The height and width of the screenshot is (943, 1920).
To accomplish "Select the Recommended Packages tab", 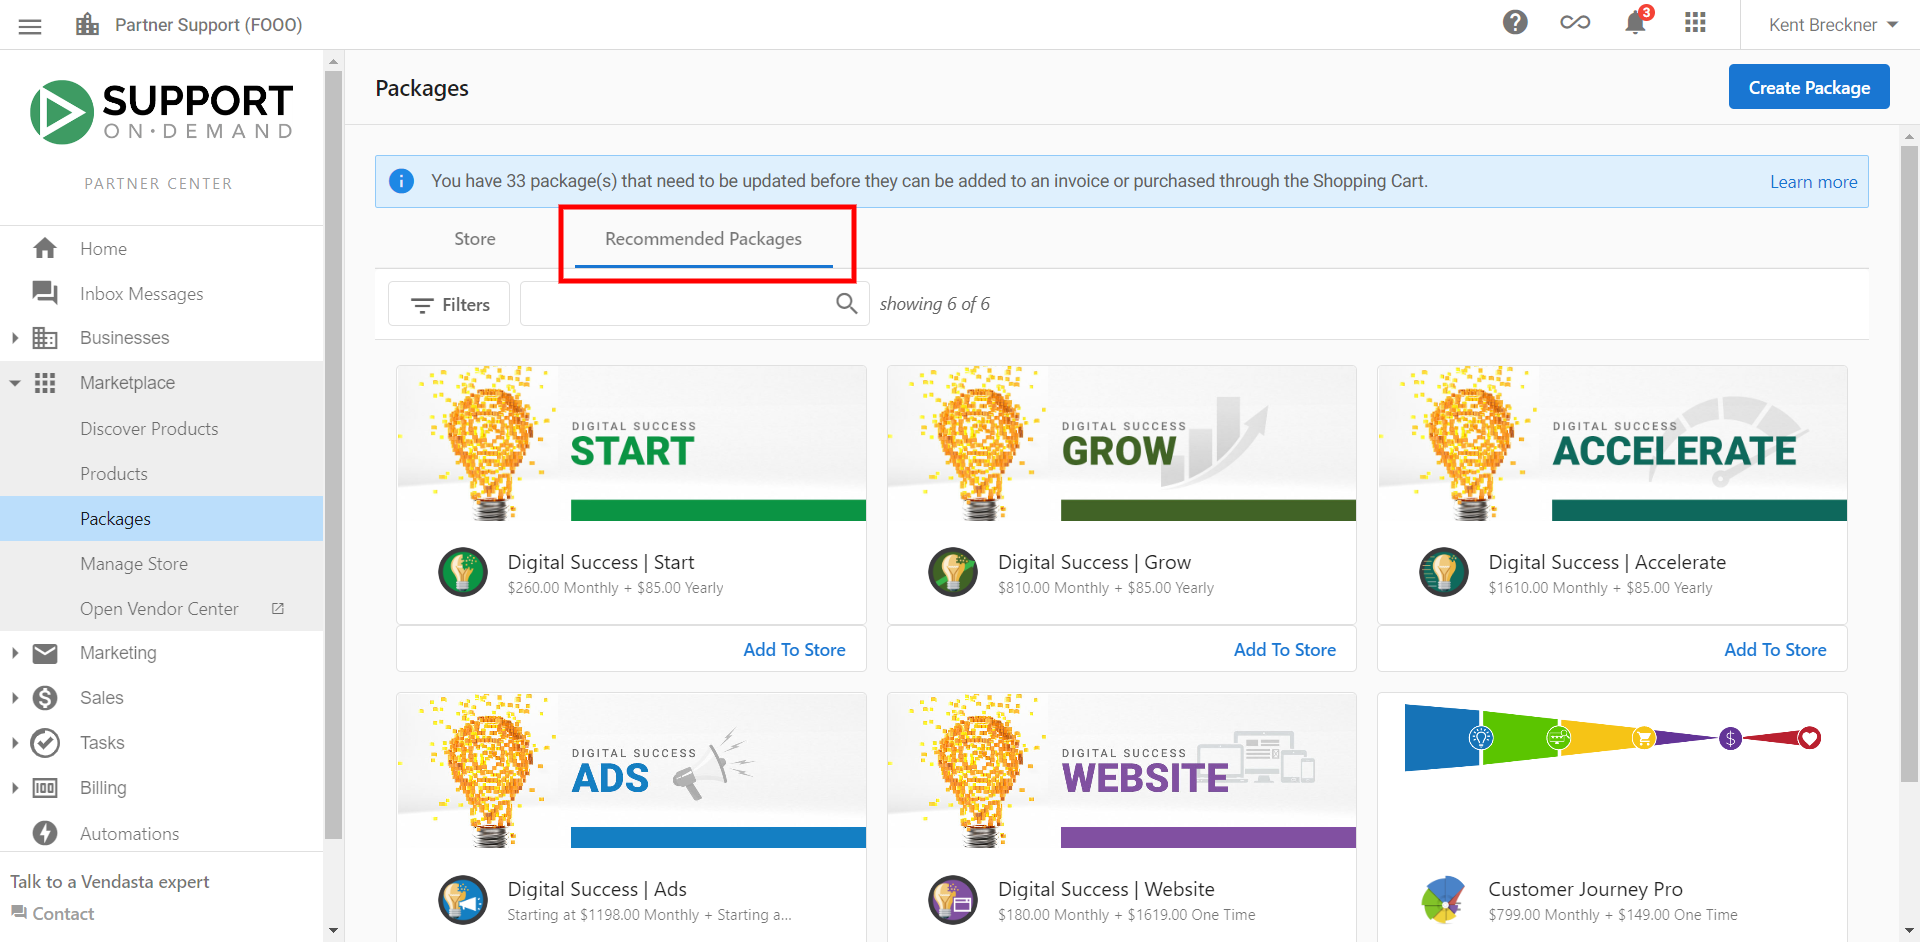I will 703,239.
